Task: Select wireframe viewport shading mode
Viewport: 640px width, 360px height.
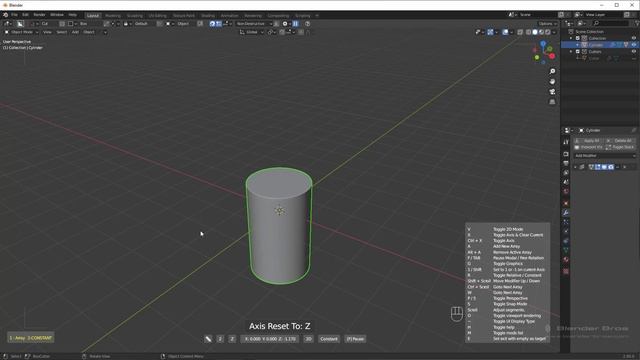Action: tap(529, 32)
